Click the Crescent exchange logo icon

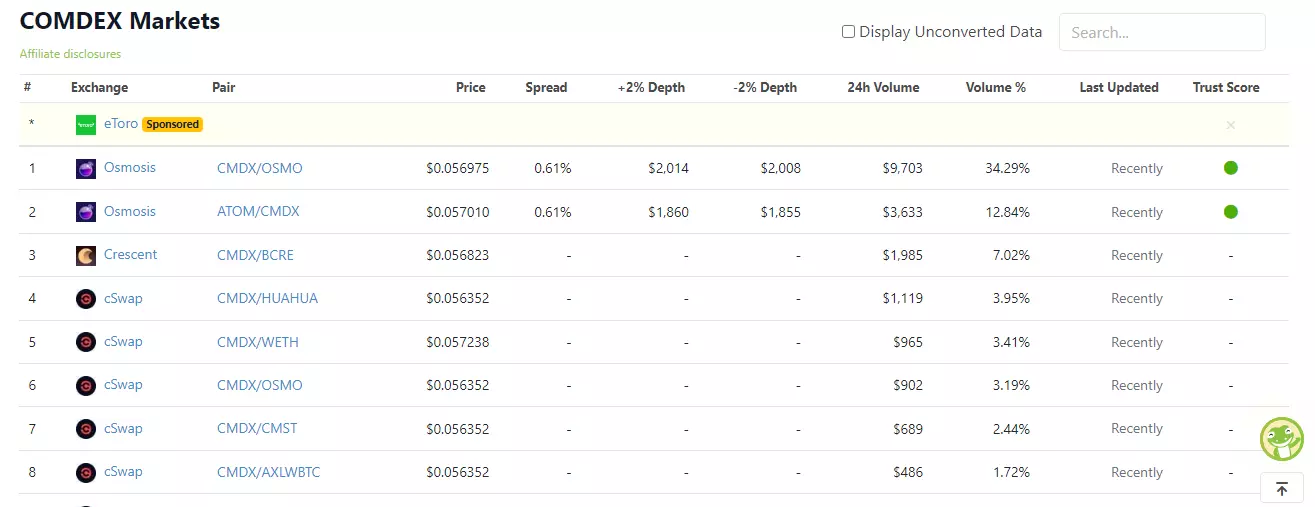[x=86, y=256]
